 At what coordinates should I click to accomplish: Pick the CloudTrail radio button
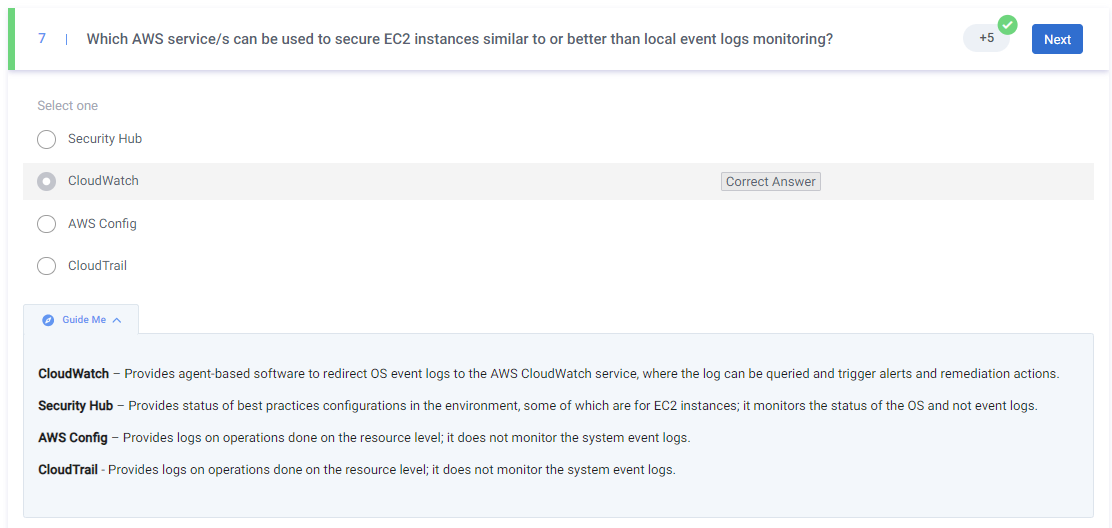click(x=46, y=266)
